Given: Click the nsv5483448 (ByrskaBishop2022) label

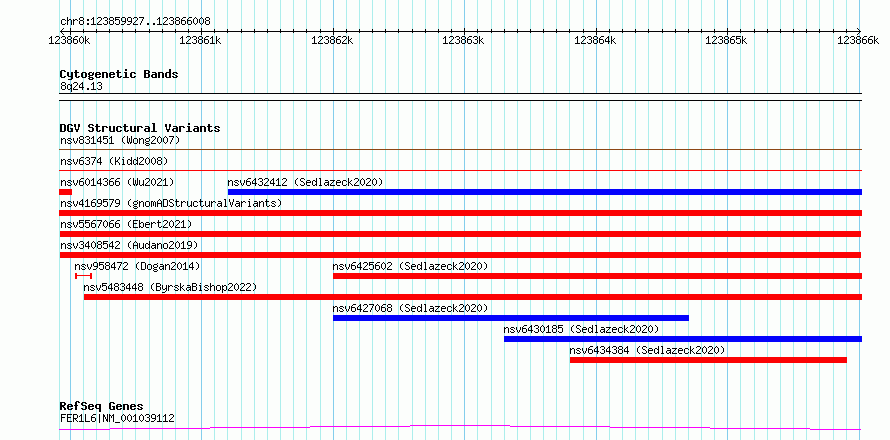Looking at the screenshot, I should tap(170, 287).
